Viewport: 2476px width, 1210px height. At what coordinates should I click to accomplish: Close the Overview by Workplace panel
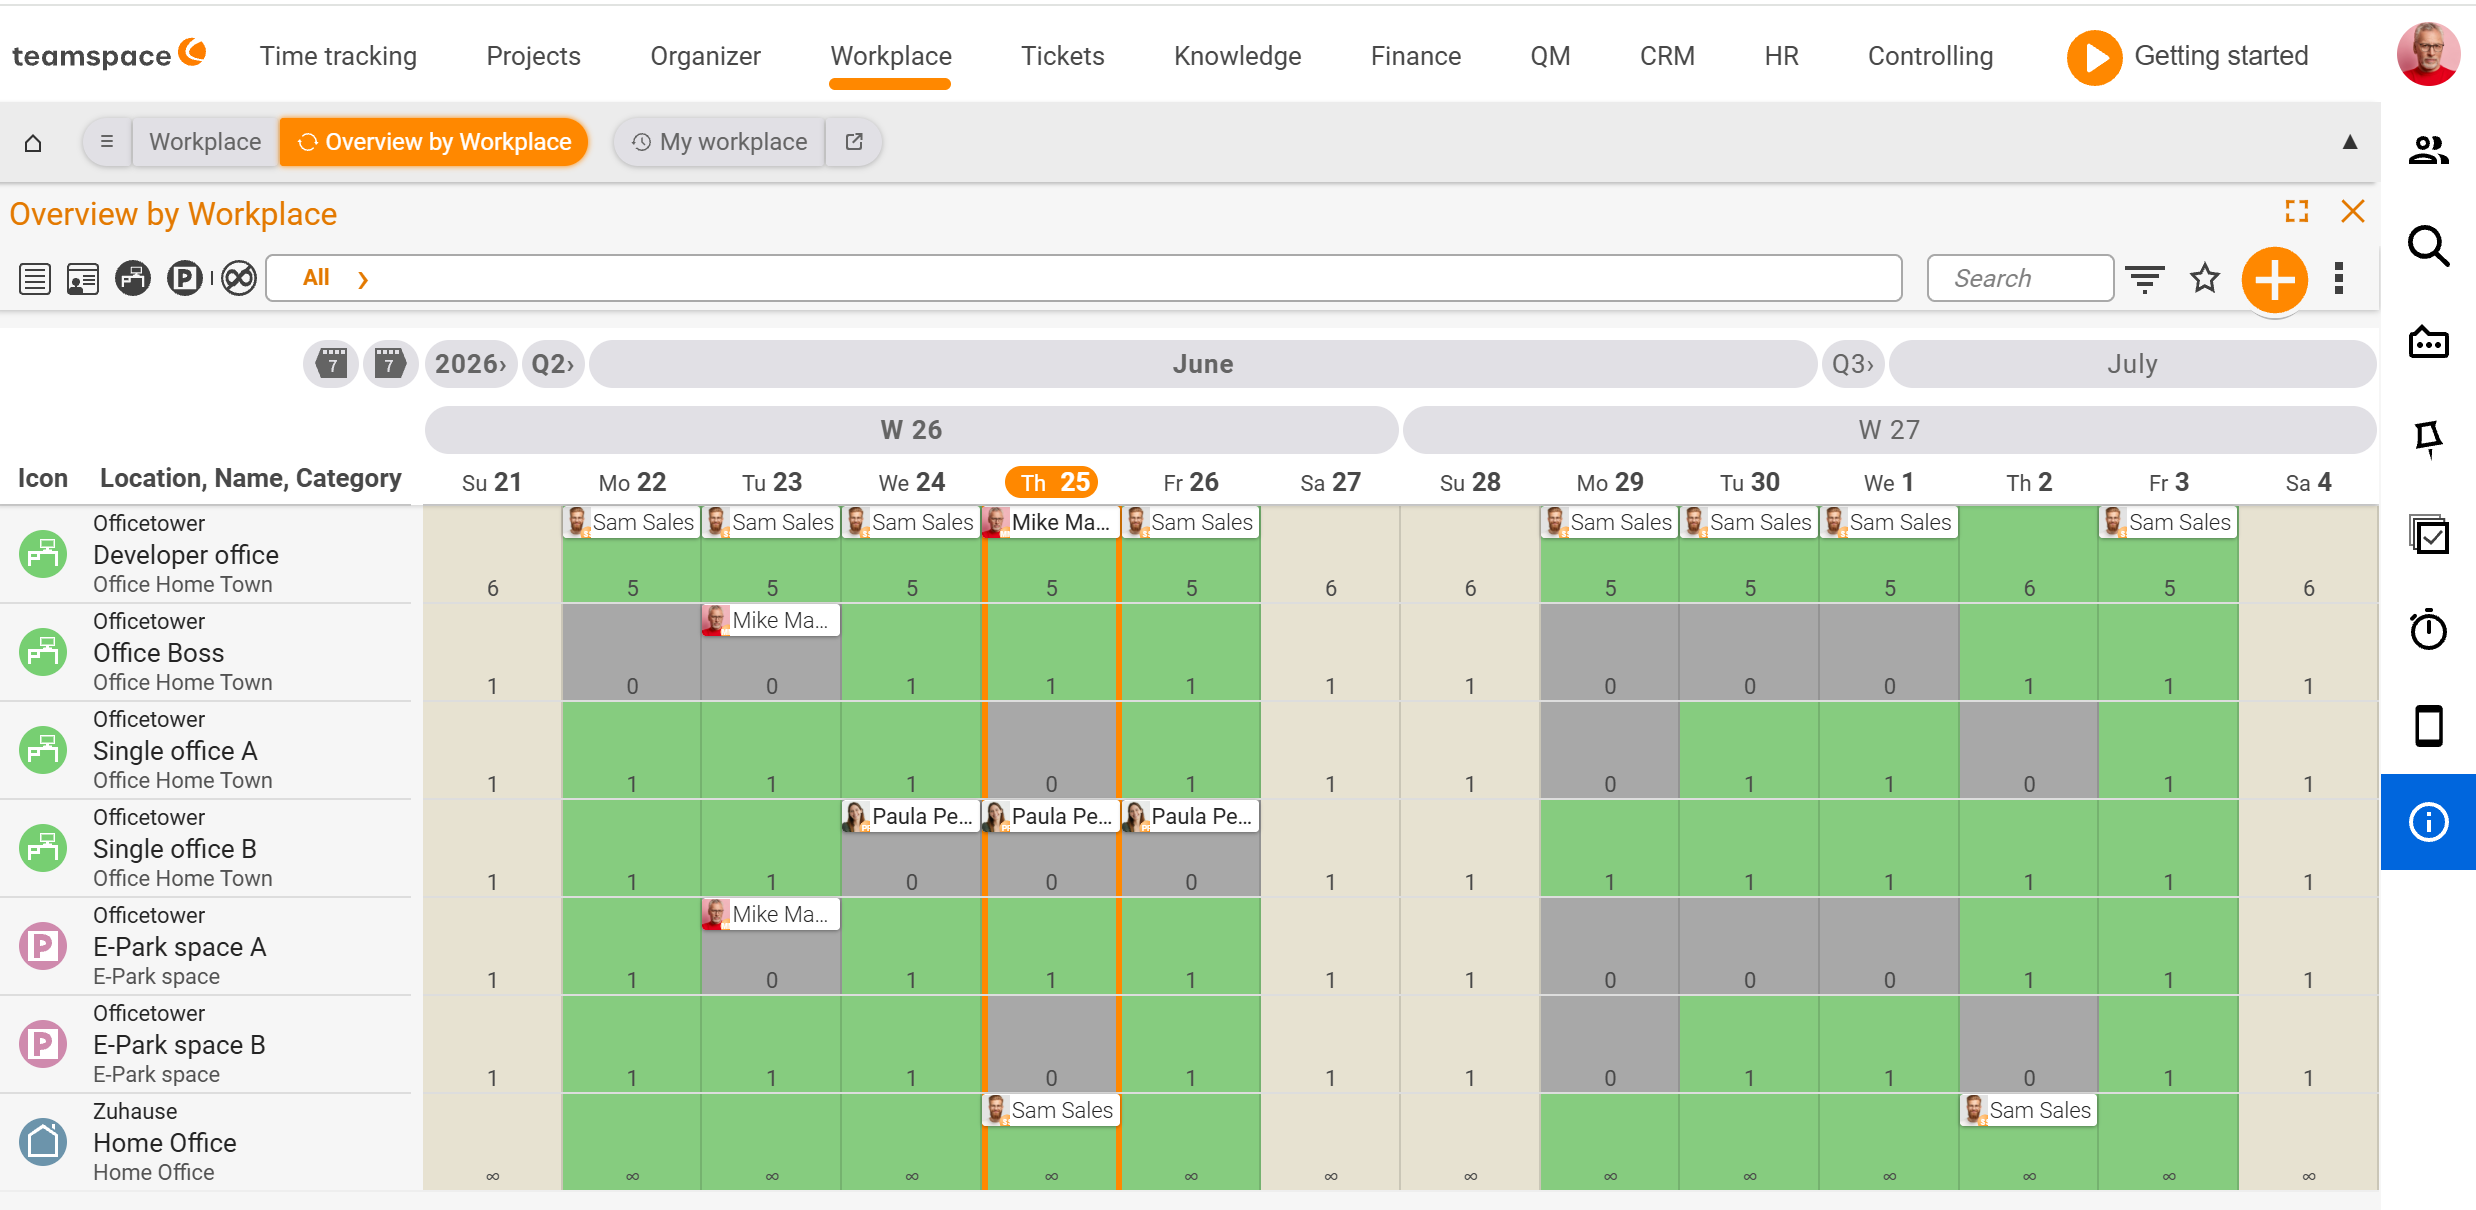(2352, 211)
